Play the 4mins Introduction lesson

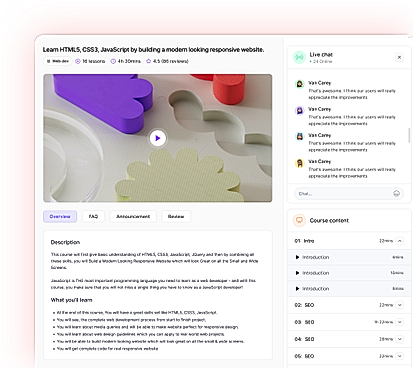(297, 257)
